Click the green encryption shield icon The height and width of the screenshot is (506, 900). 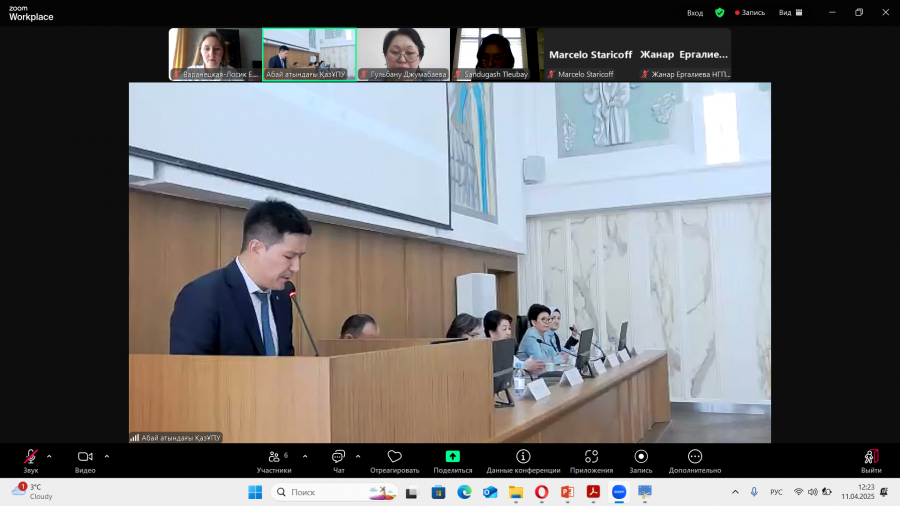click(x=719, y=13)
